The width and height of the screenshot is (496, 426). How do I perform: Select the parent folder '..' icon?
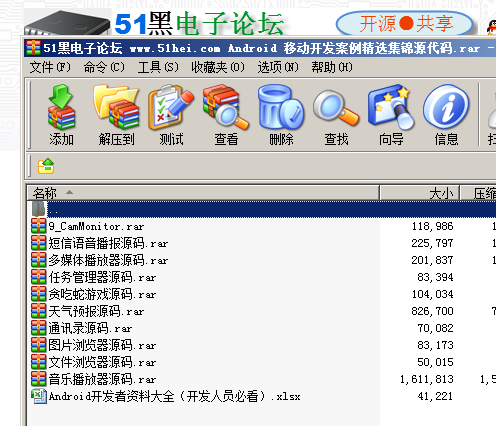click(38, 209)
